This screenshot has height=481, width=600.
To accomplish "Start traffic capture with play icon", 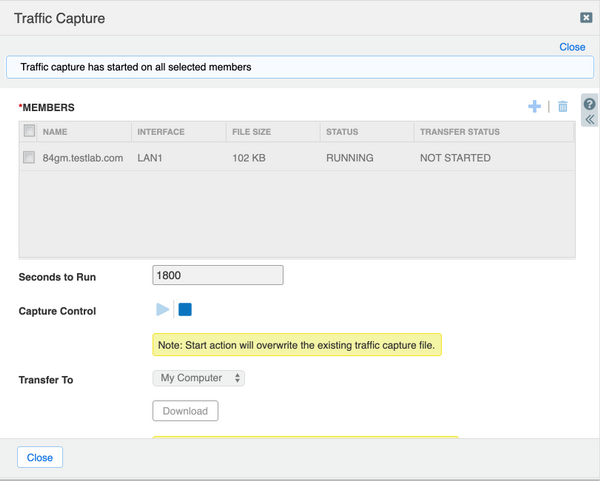I will (163, 309).
